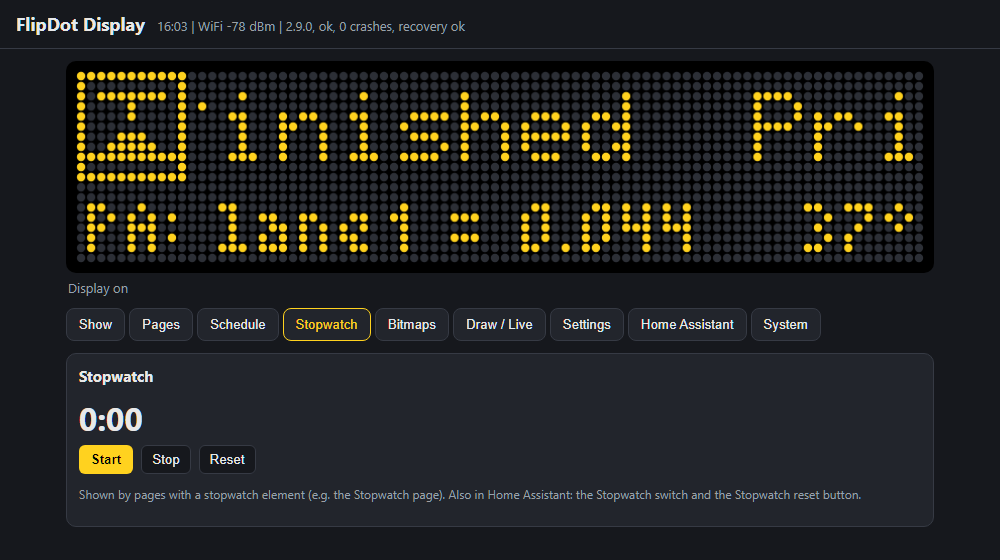Switch to the Pages tab

click(161, 325)
